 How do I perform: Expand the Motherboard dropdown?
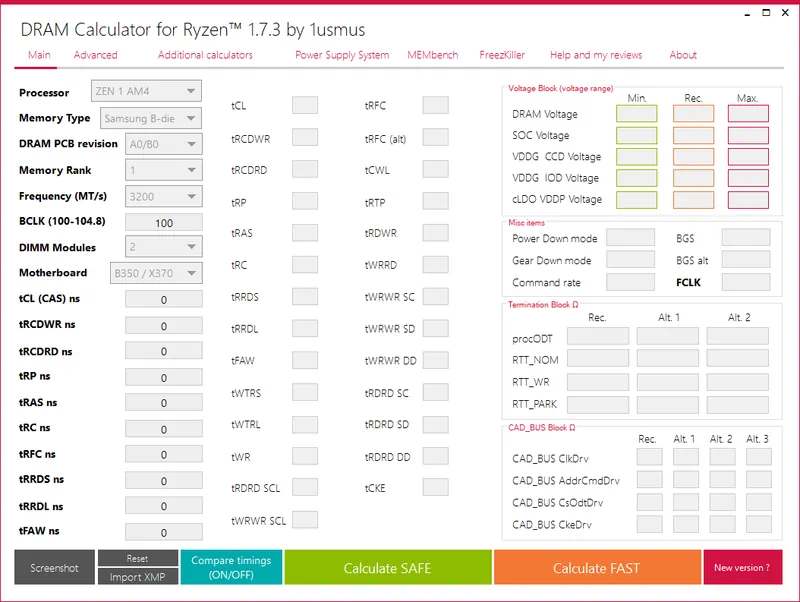(156, 273)
